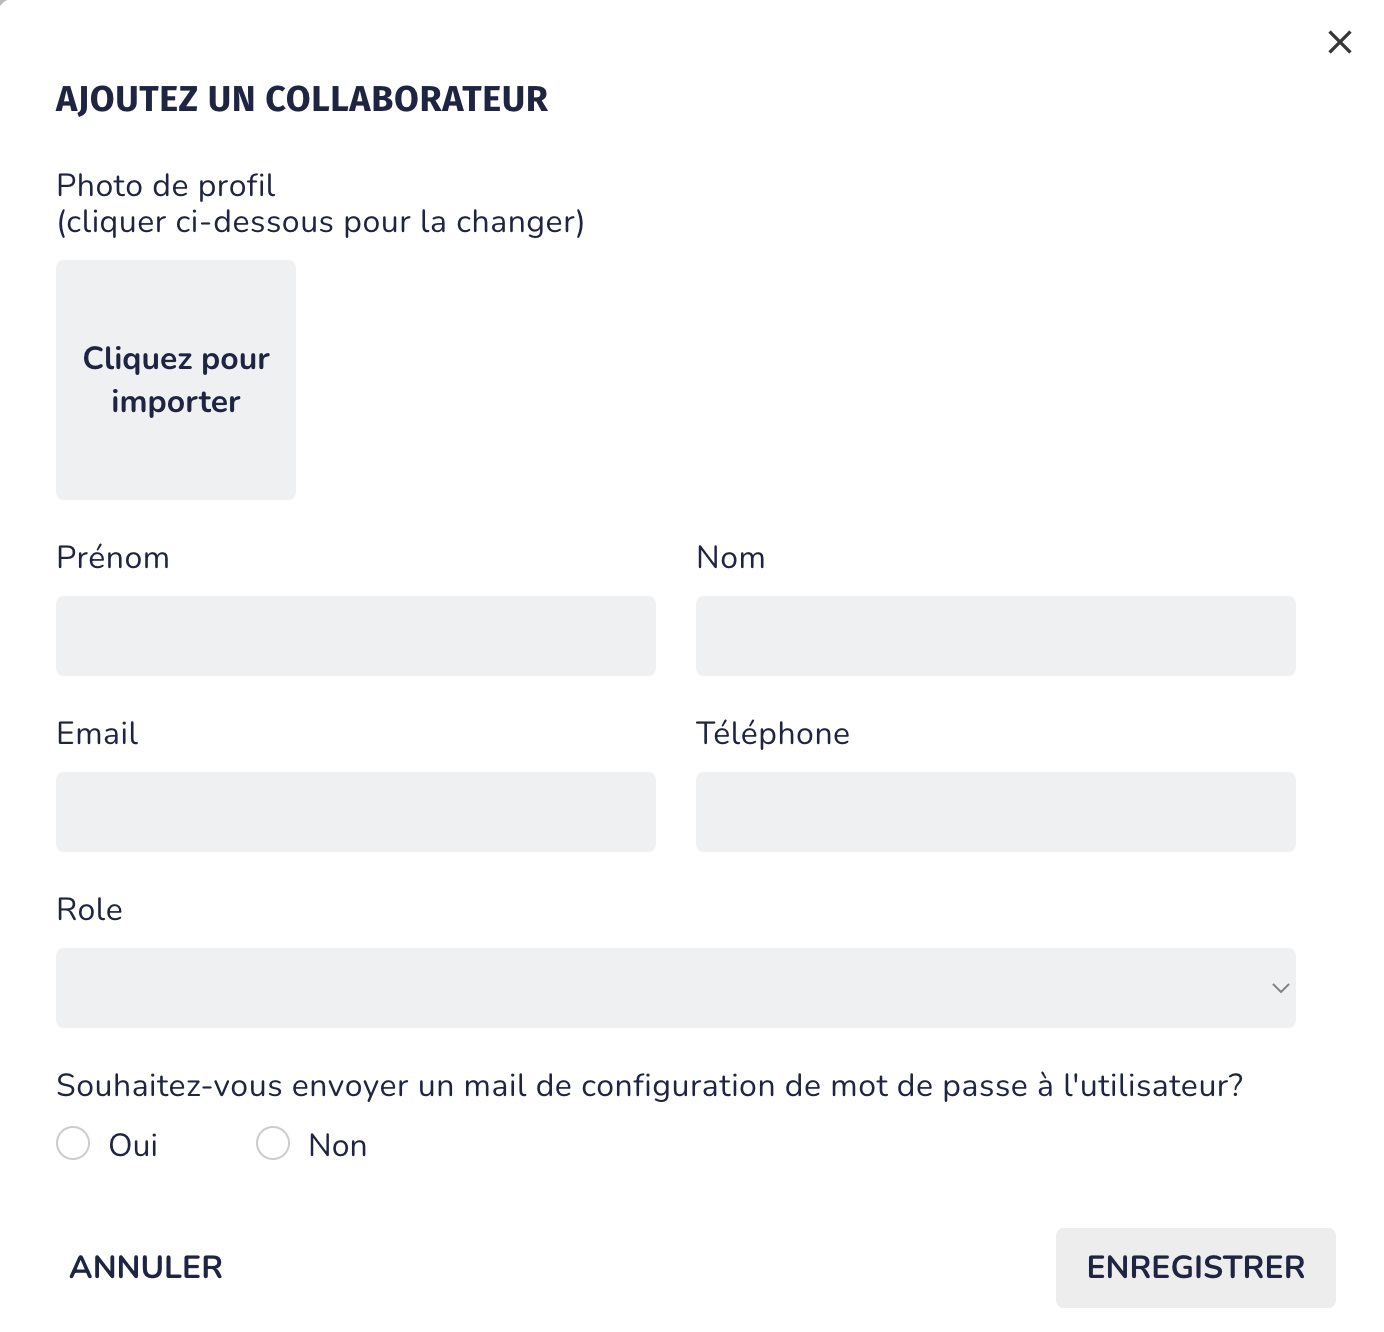
Task: Save with the ENREGISTRER button
Action: (1195, 1267)
